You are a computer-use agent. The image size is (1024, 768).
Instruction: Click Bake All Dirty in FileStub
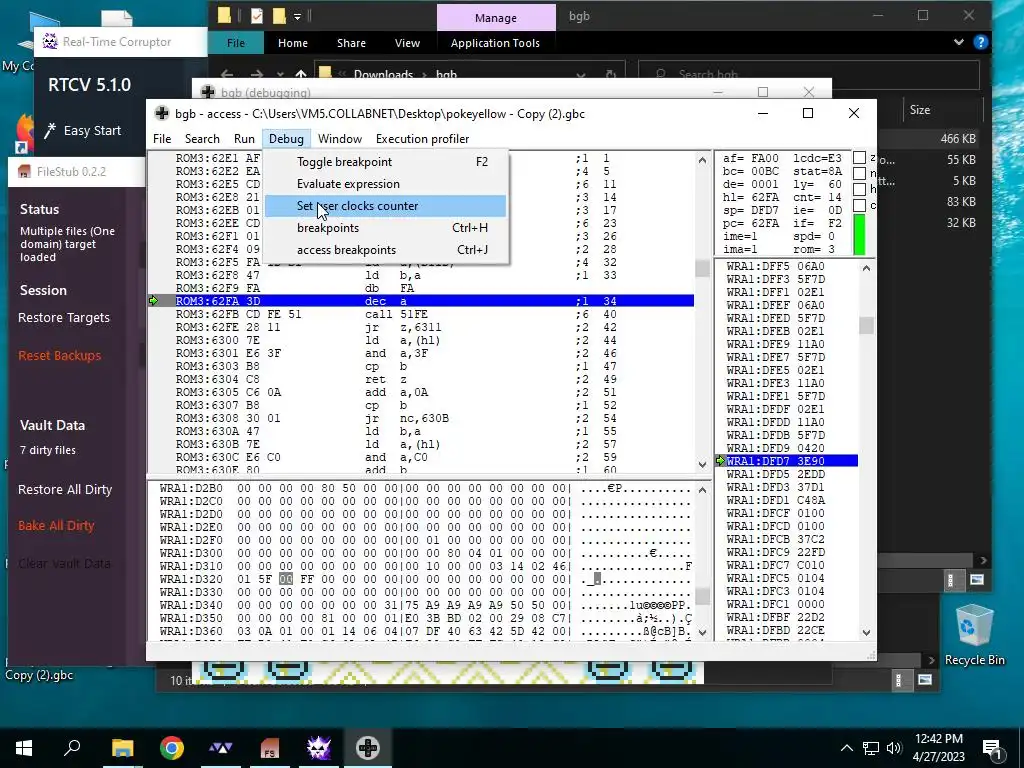[x=56, y=525]
